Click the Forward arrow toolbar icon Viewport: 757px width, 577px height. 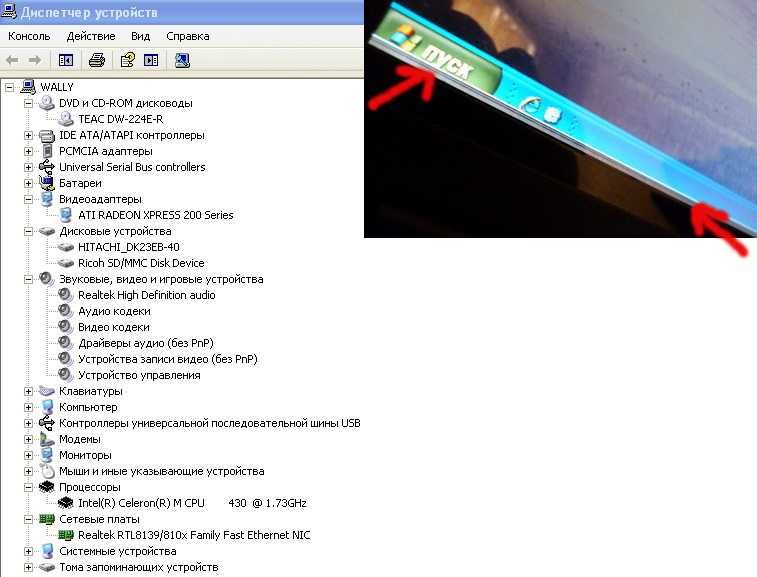click(34, 60)
